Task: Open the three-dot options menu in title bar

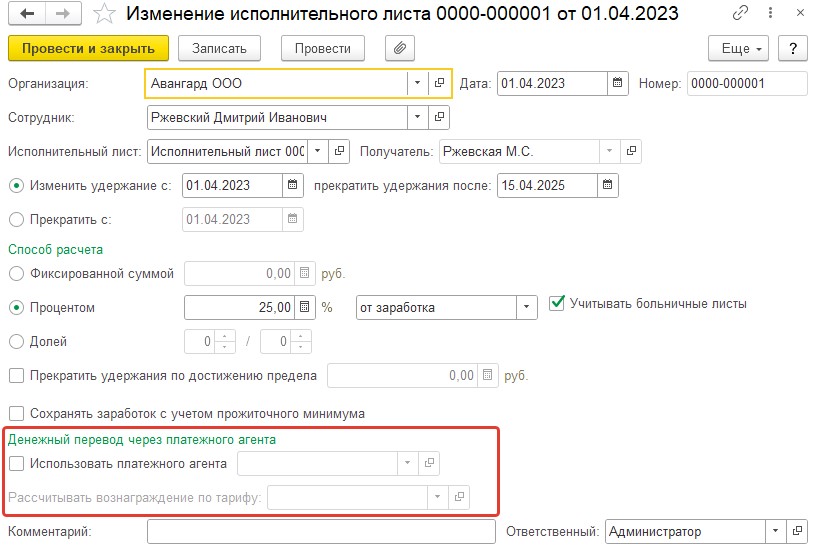Action: click(x=770, y=13)
